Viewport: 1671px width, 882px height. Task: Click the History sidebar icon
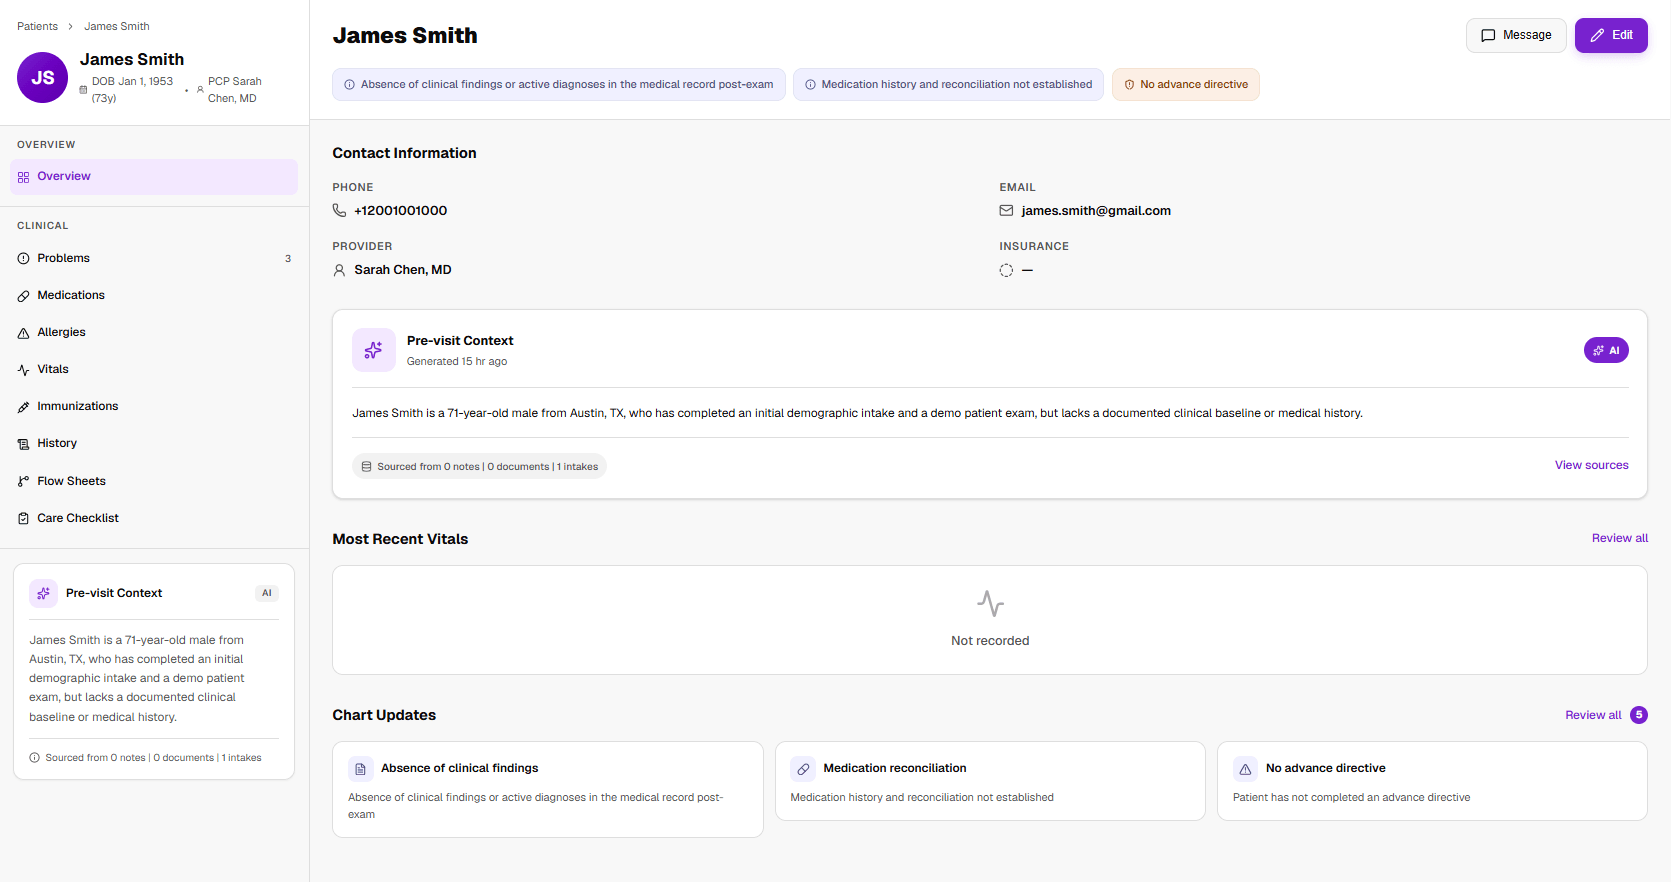coord(23,444)
